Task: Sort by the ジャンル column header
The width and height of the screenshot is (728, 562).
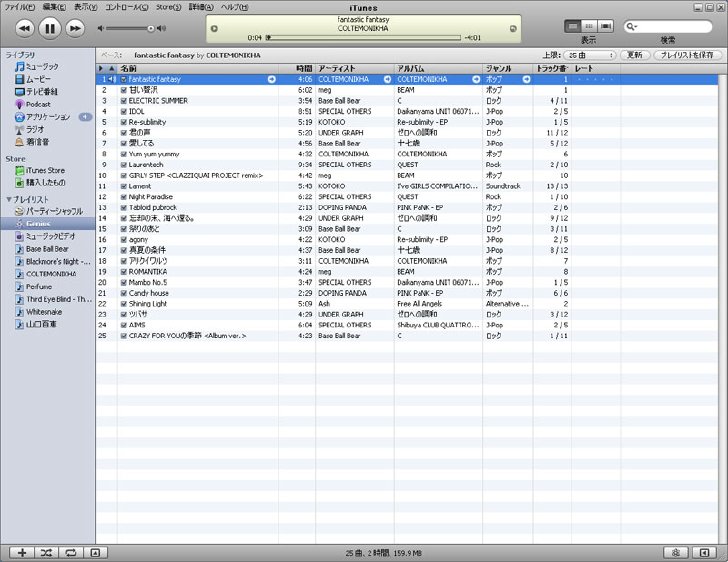Action: click(x=507, y=69)
